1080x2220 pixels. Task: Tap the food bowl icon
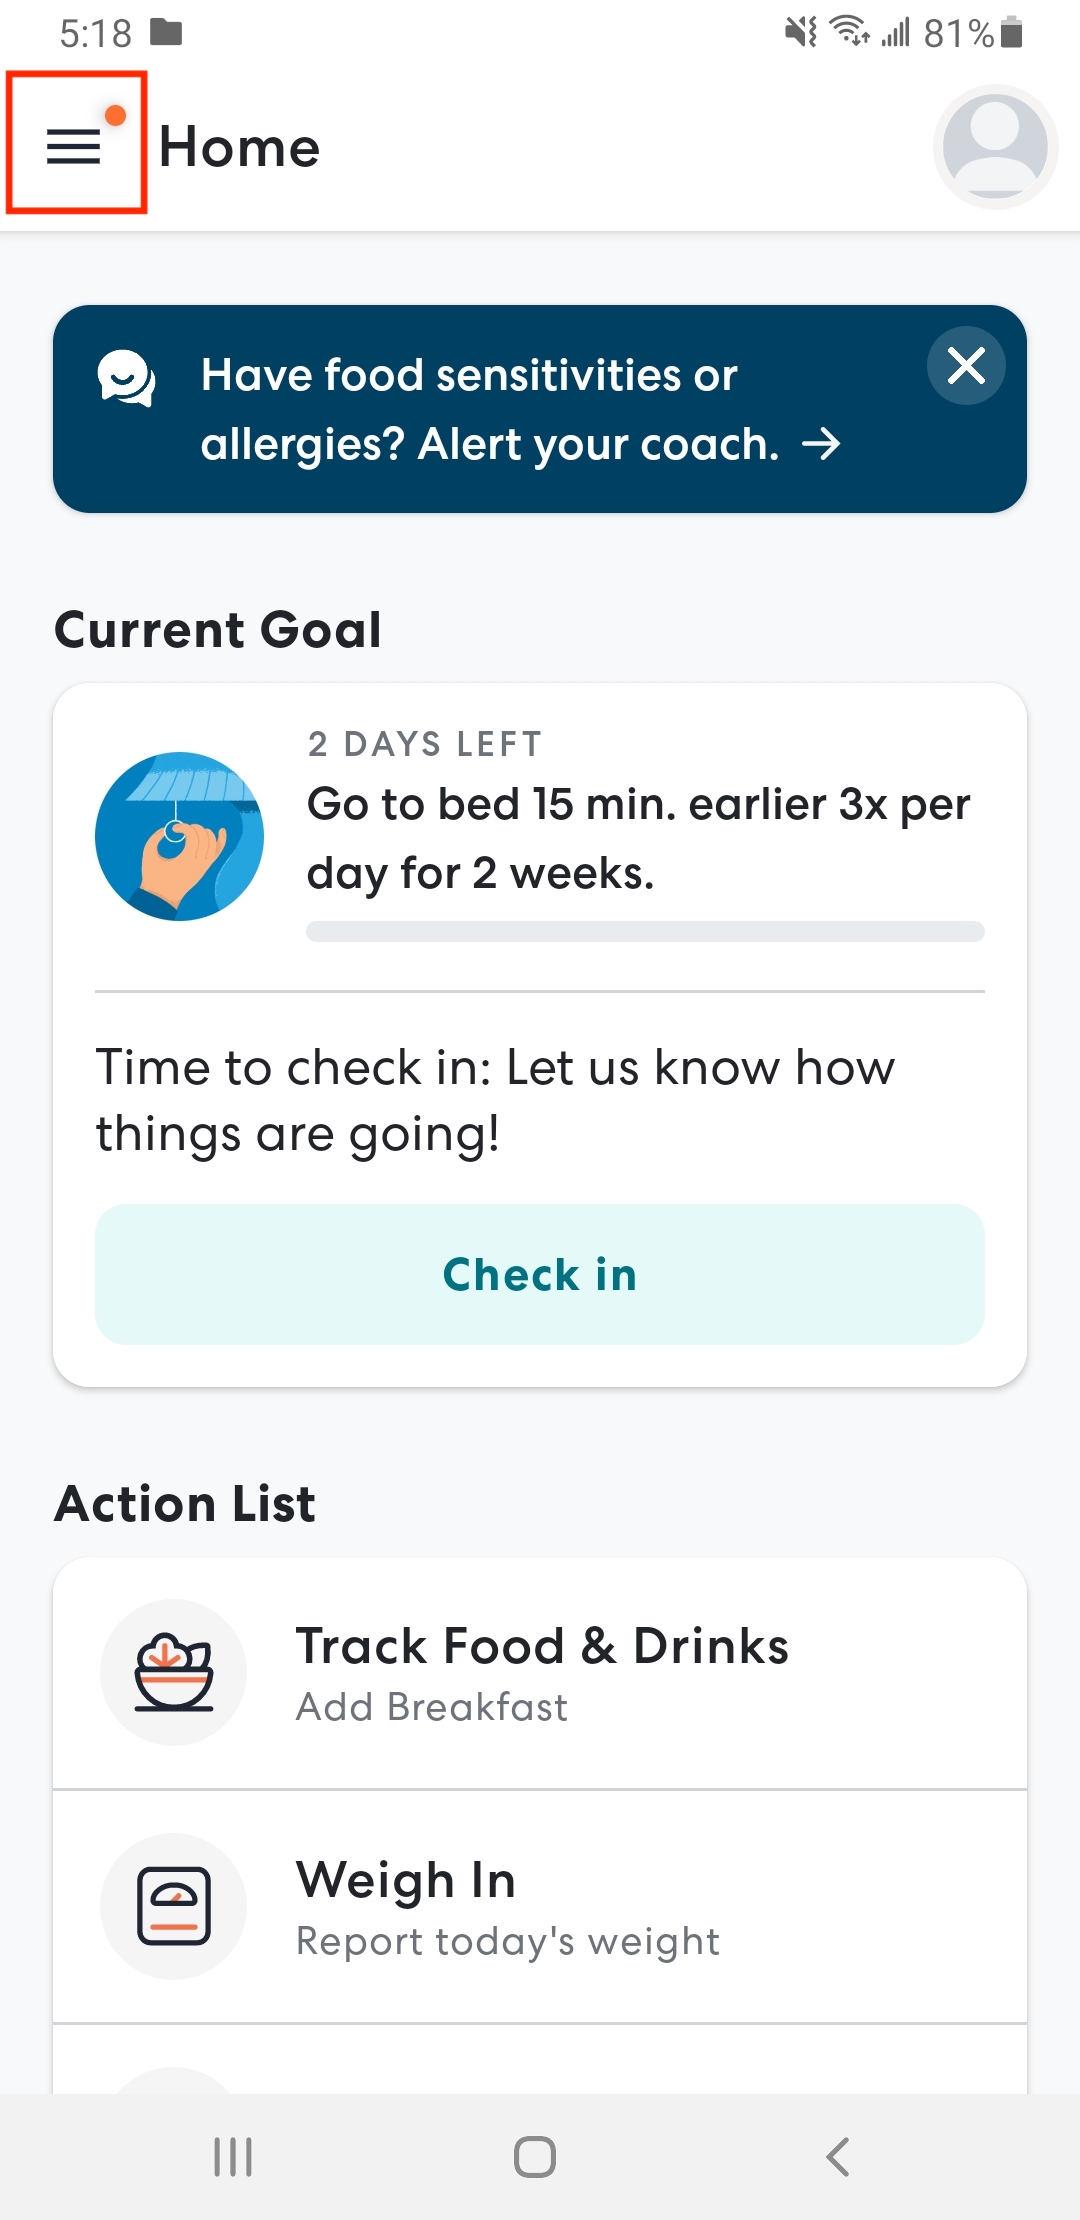(x=174, y=1672)
